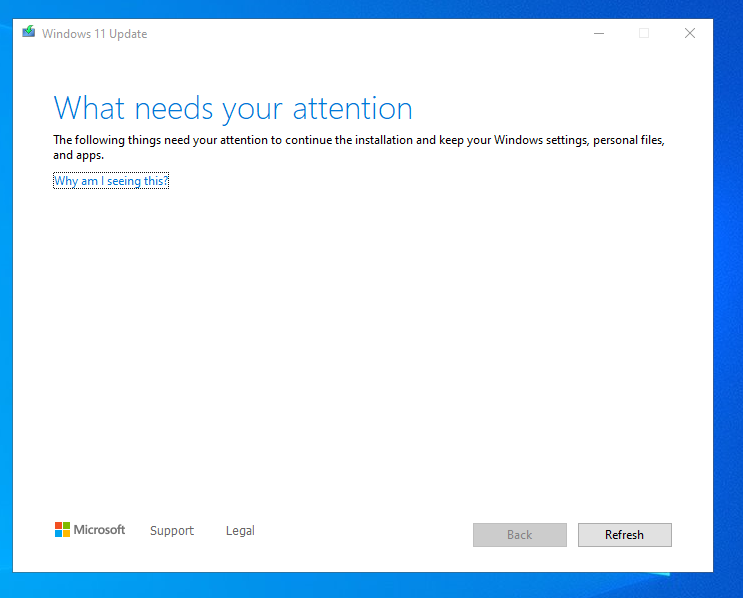743x598 pixels.
Task: Click the Microsoft wordmark text
Action: point(99,529)
